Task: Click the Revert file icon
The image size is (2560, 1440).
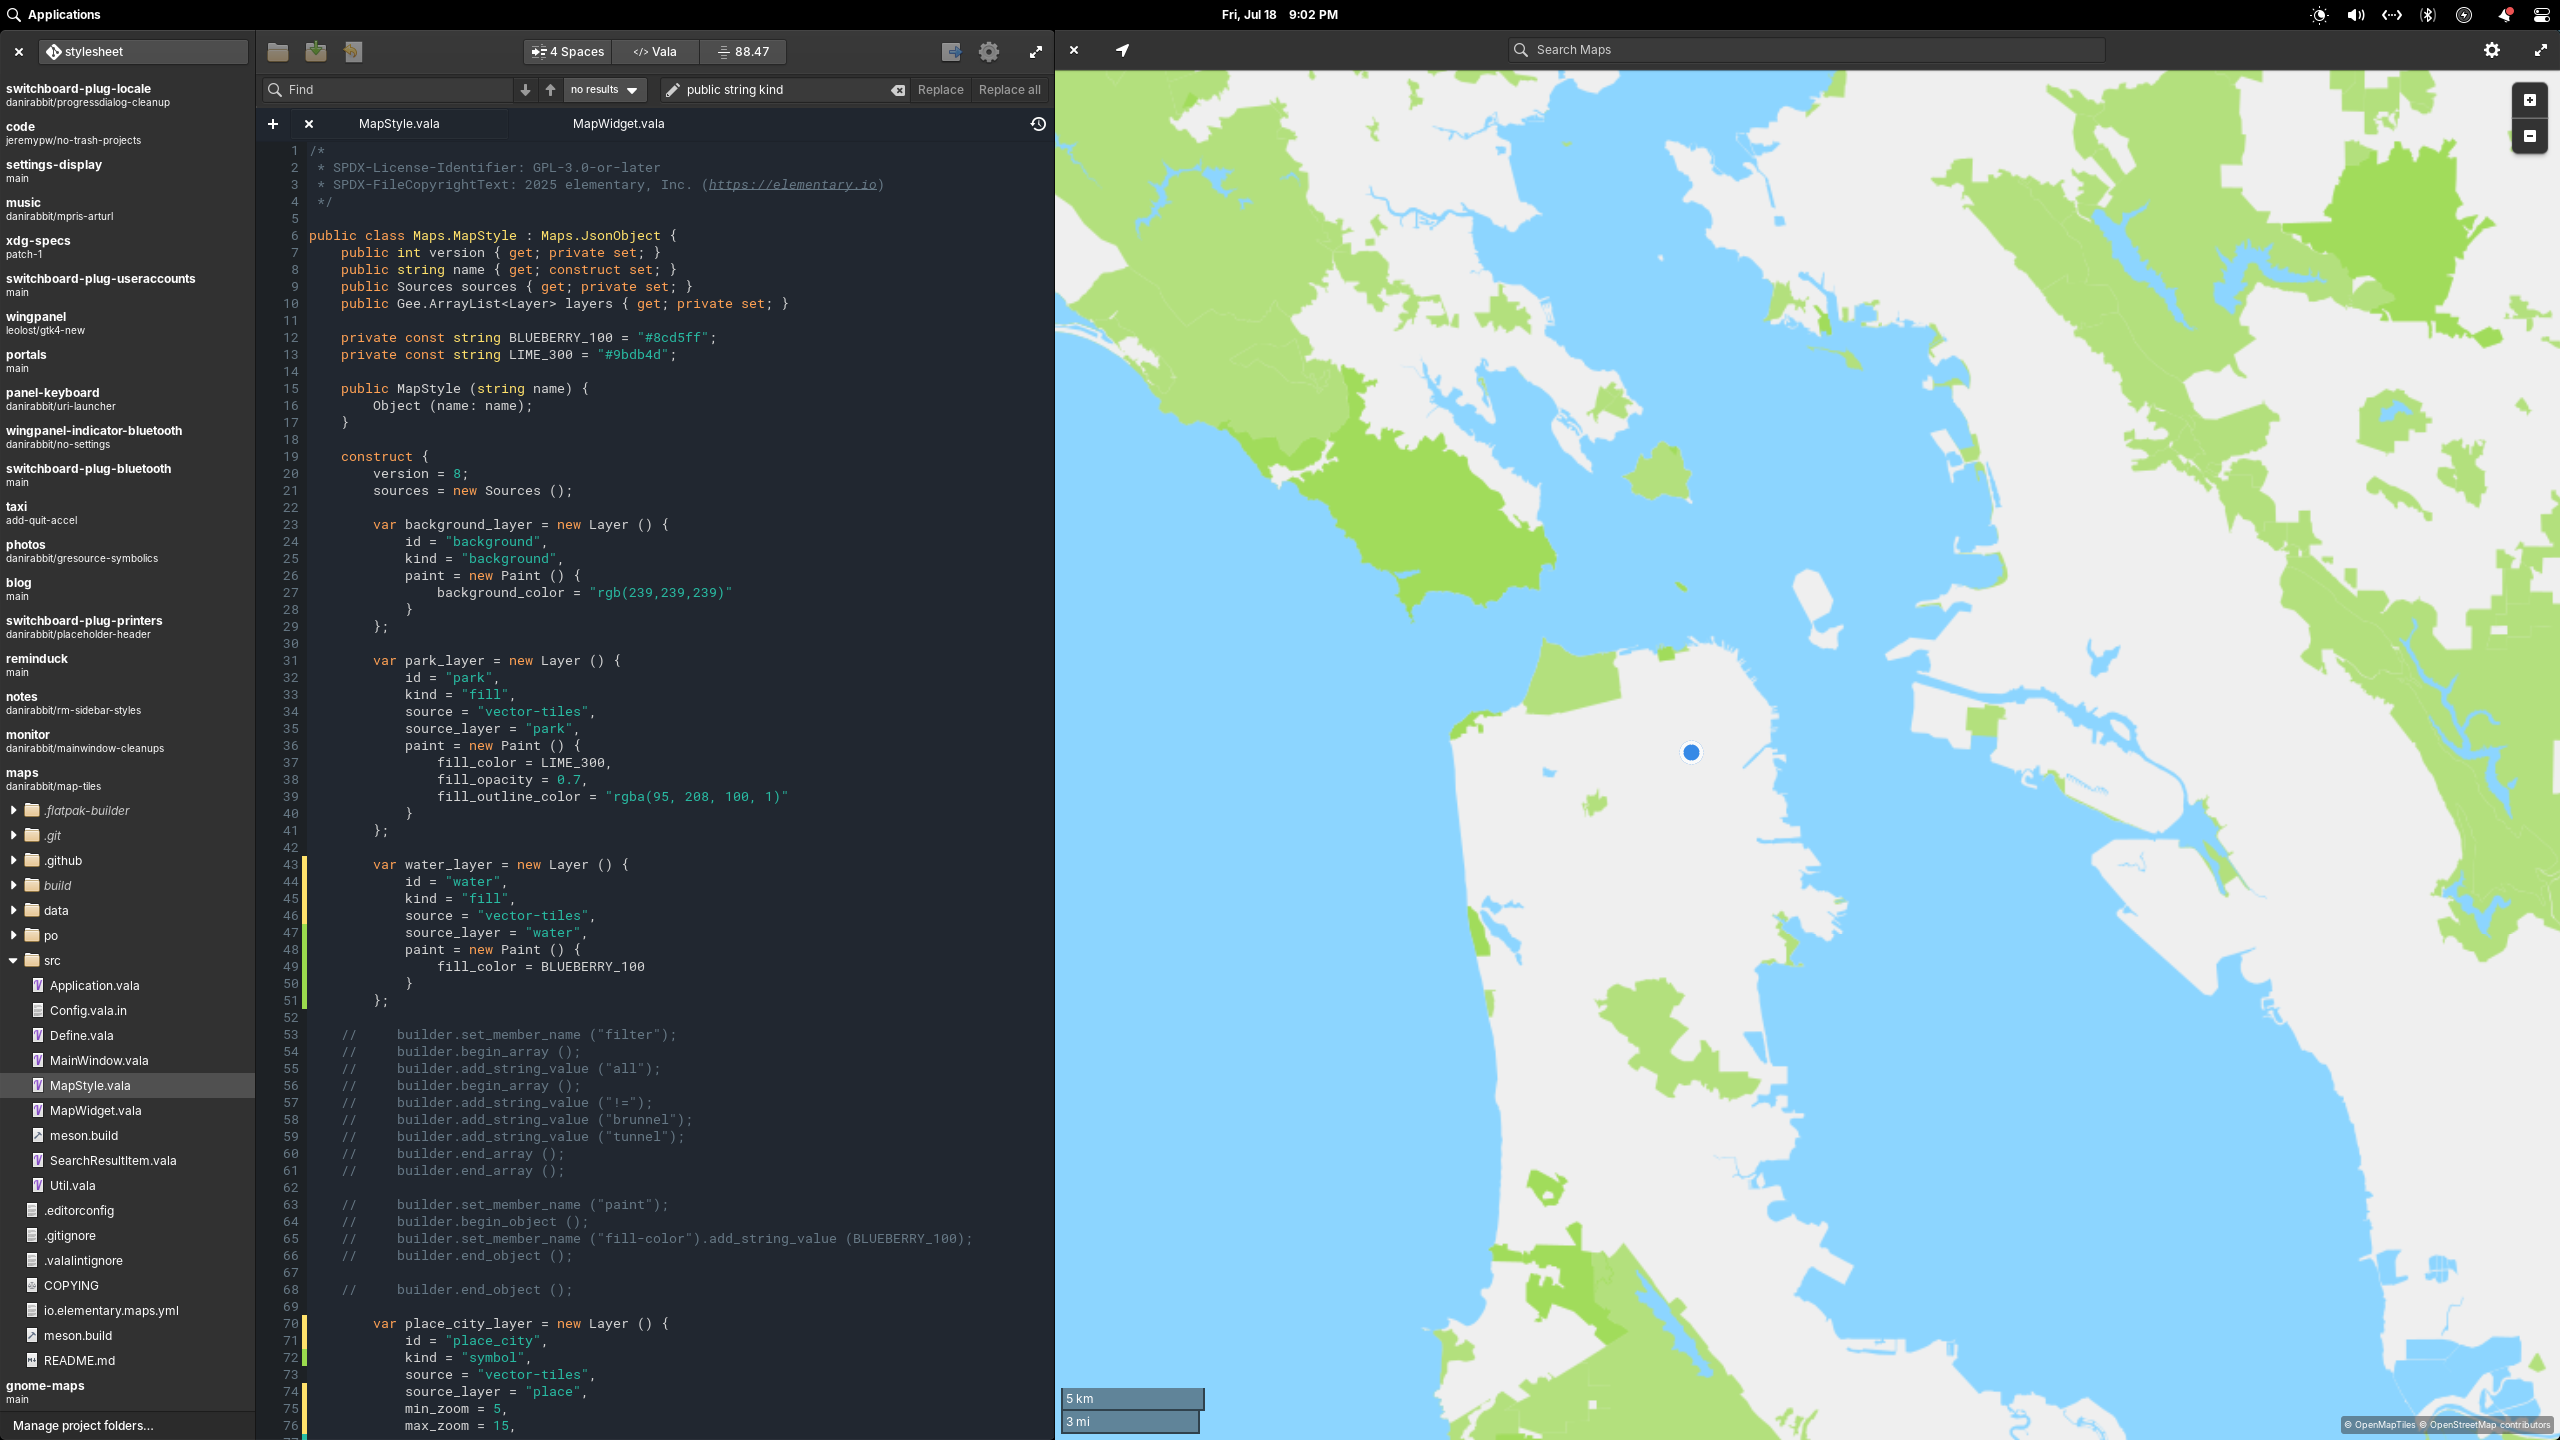Action: pos(352,52)
